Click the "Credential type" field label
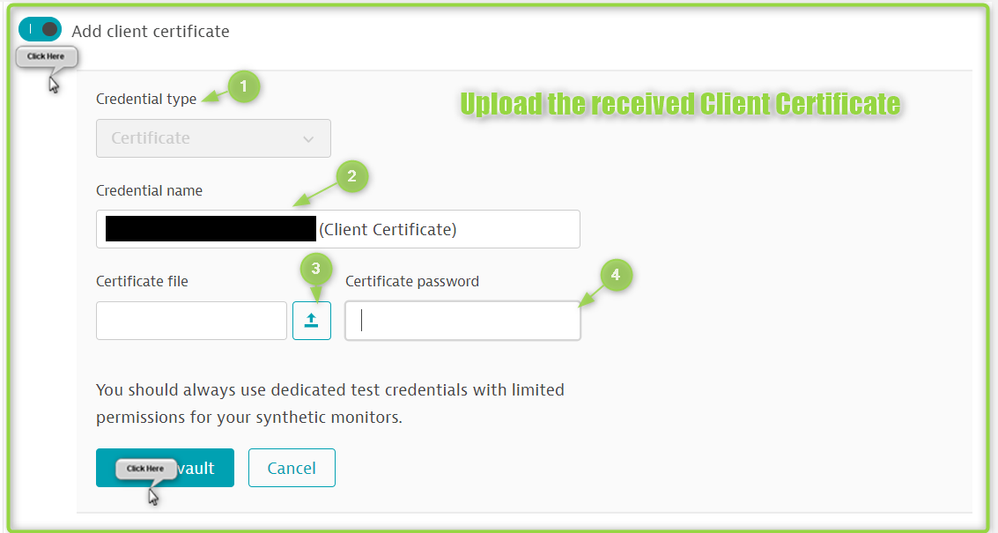 pyautogui.click(x=146, y=99)
